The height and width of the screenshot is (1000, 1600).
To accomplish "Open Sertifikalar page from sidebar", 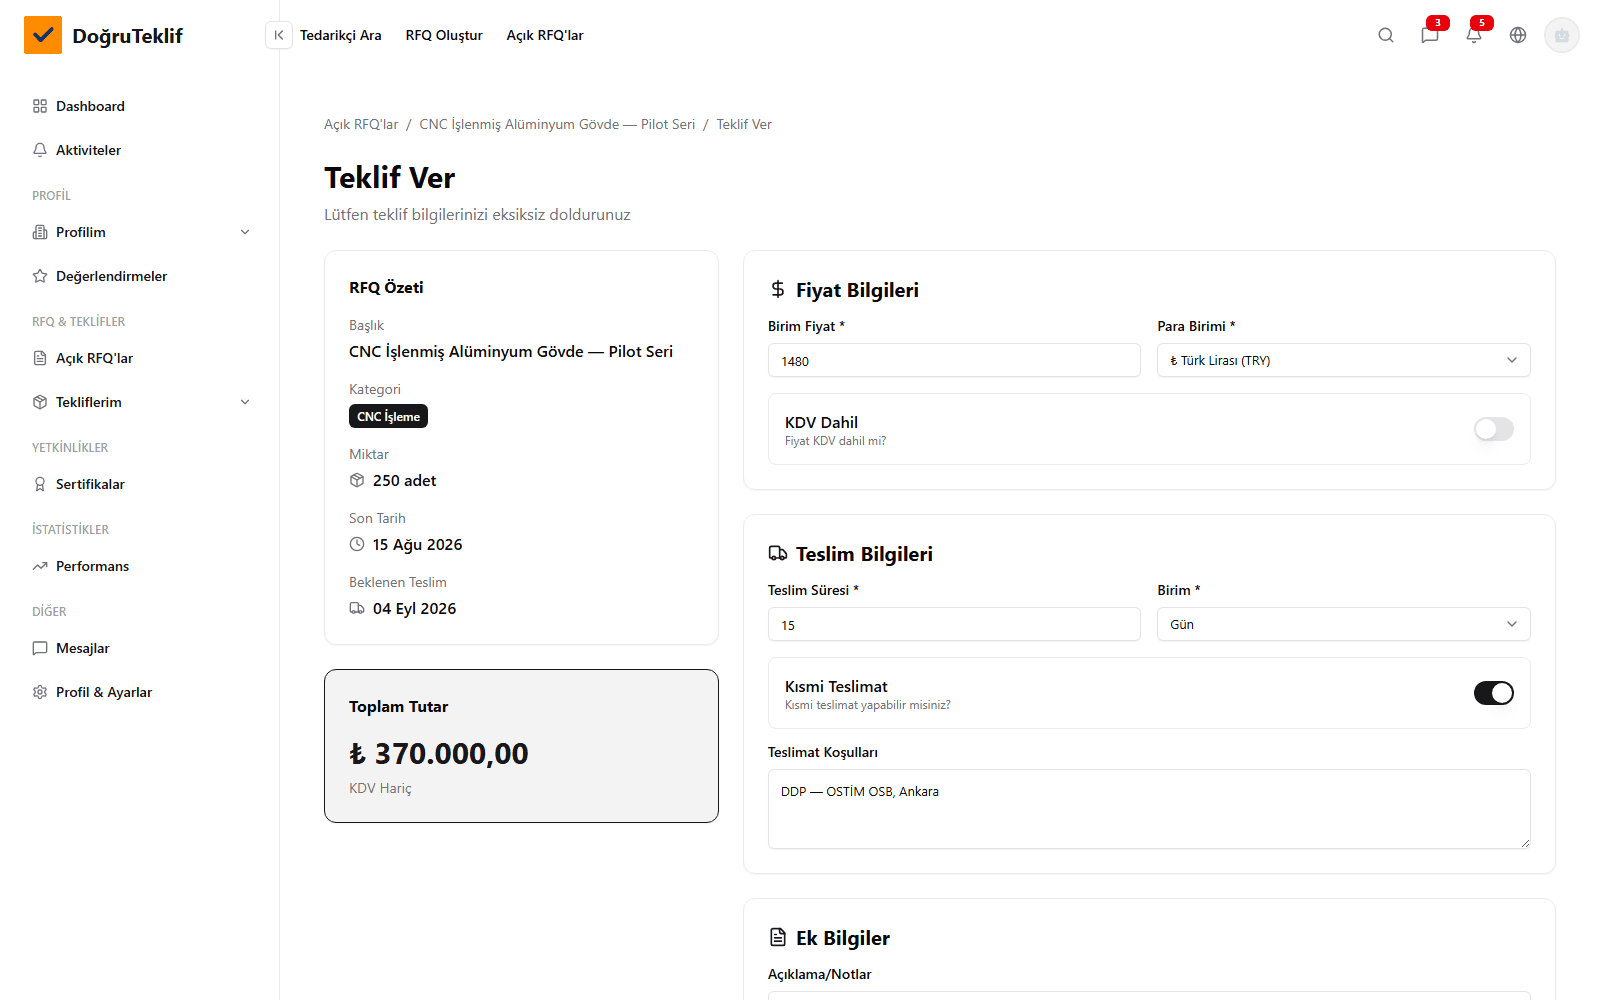I will [140, 484].
